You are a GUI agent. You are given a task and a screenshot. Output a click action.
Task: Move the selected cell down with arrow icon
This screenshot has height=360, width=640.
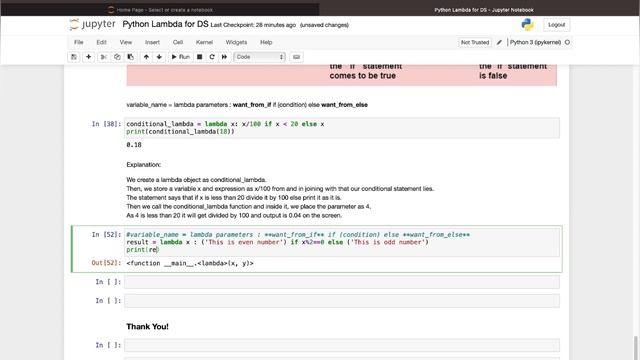coord(159,57)
